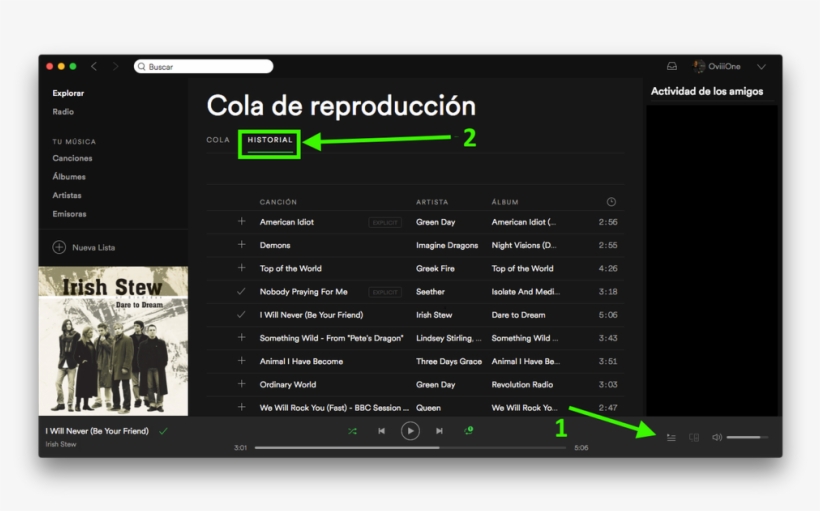This screenshot has width=820, height=511.
Task: Switch to the Cola tab
Action: point(218,140)
